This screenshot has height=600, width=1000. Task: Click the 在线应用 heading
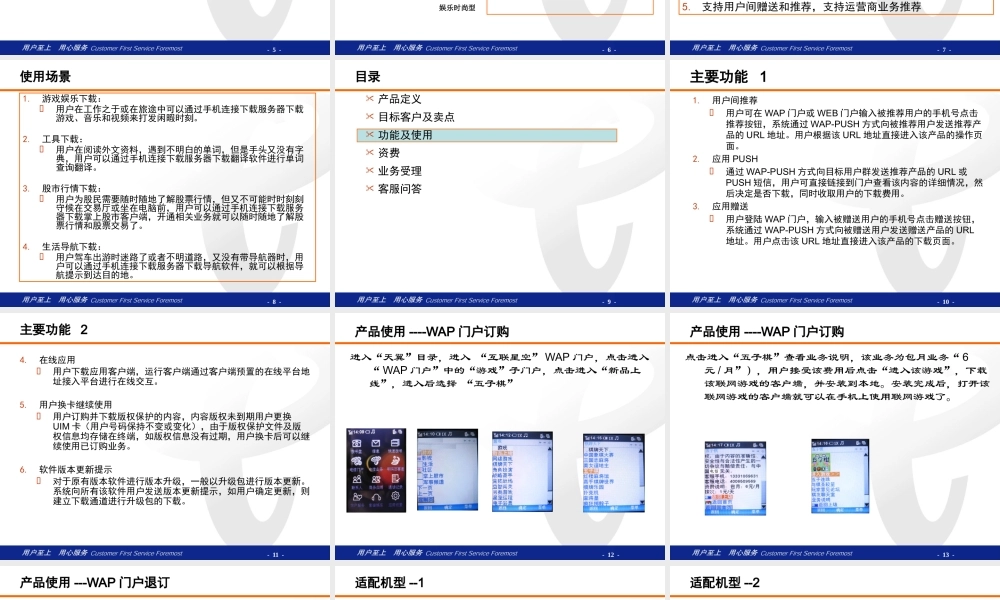(x=57, y=360)
